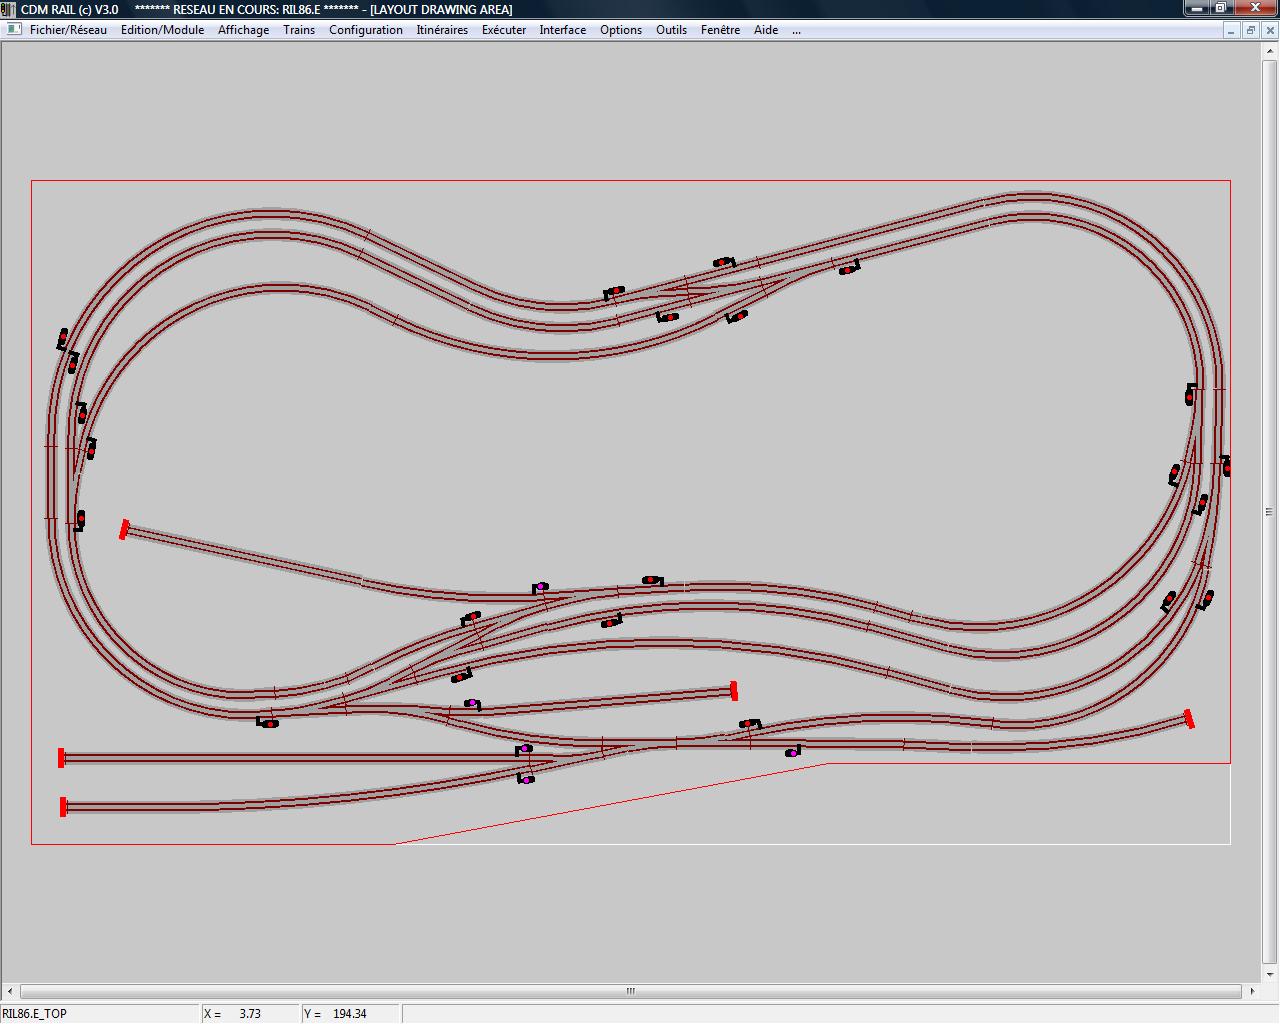Click the document icon left of Fichier/Réseau
Viewport: 1280px width, 1024px height.
pyautogui.click(x=14, y=29)
